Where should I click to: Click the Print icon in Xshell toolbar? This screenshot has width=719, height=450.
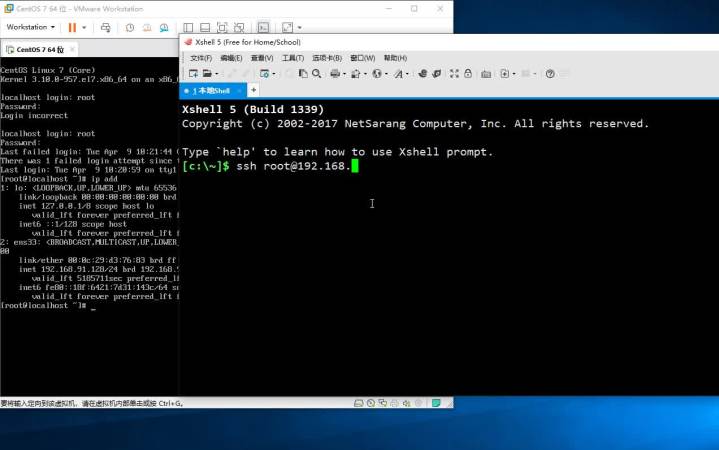pos(335,73)
